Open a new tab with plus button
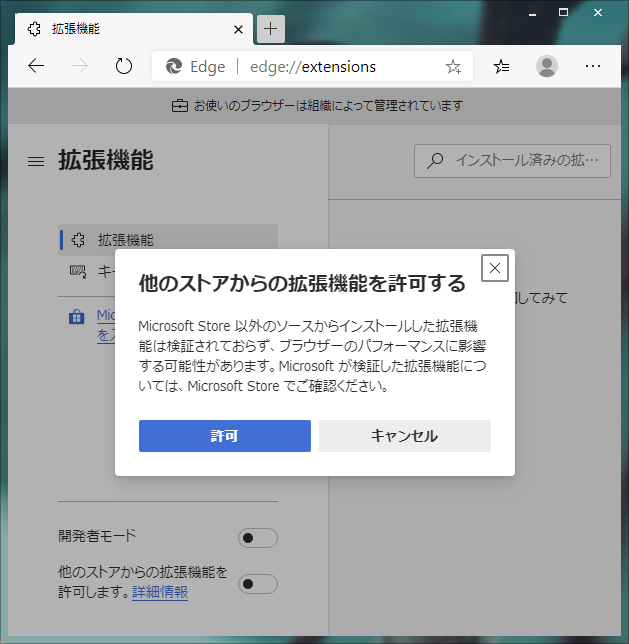 click(x=271, y=29)
